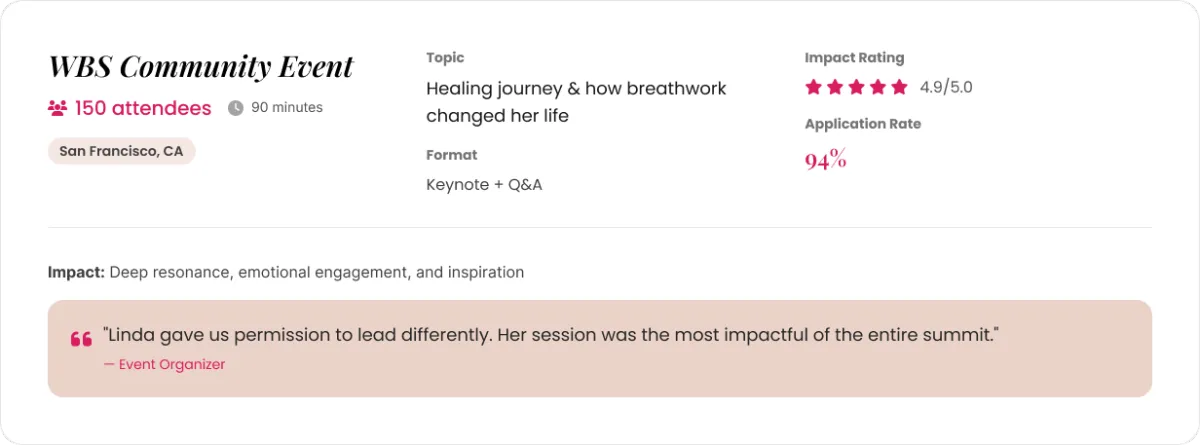Click the attendees group icon

pos(58,108)
